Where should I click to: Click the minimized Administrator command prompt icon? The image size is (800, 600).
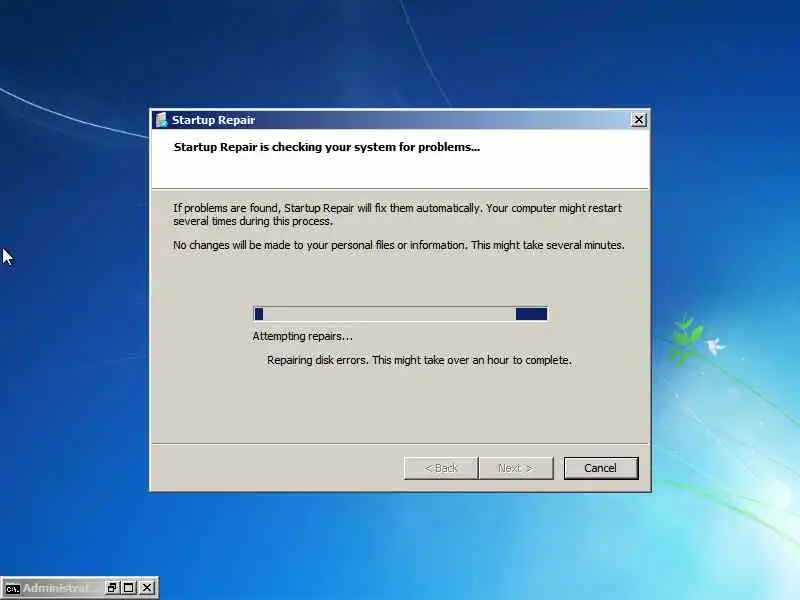pyautogui.click(x=12, y=588)
